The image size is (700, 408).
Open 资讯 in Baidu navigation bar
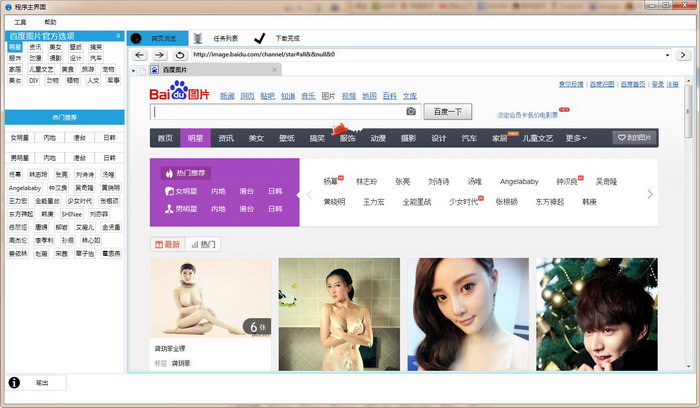coord(226,138)
